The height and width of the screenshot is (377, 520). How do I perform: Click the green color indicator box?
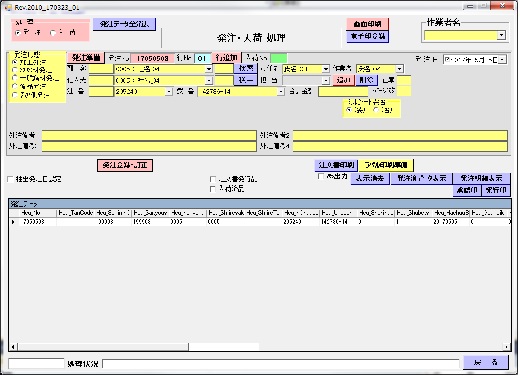279,58
